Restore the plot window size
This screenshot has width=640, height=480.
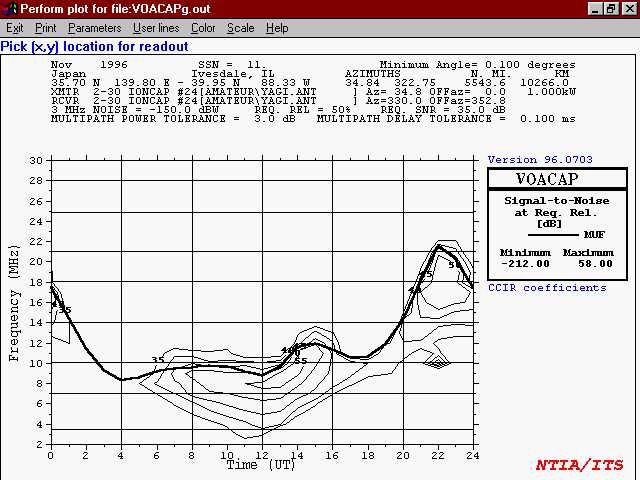611,9
